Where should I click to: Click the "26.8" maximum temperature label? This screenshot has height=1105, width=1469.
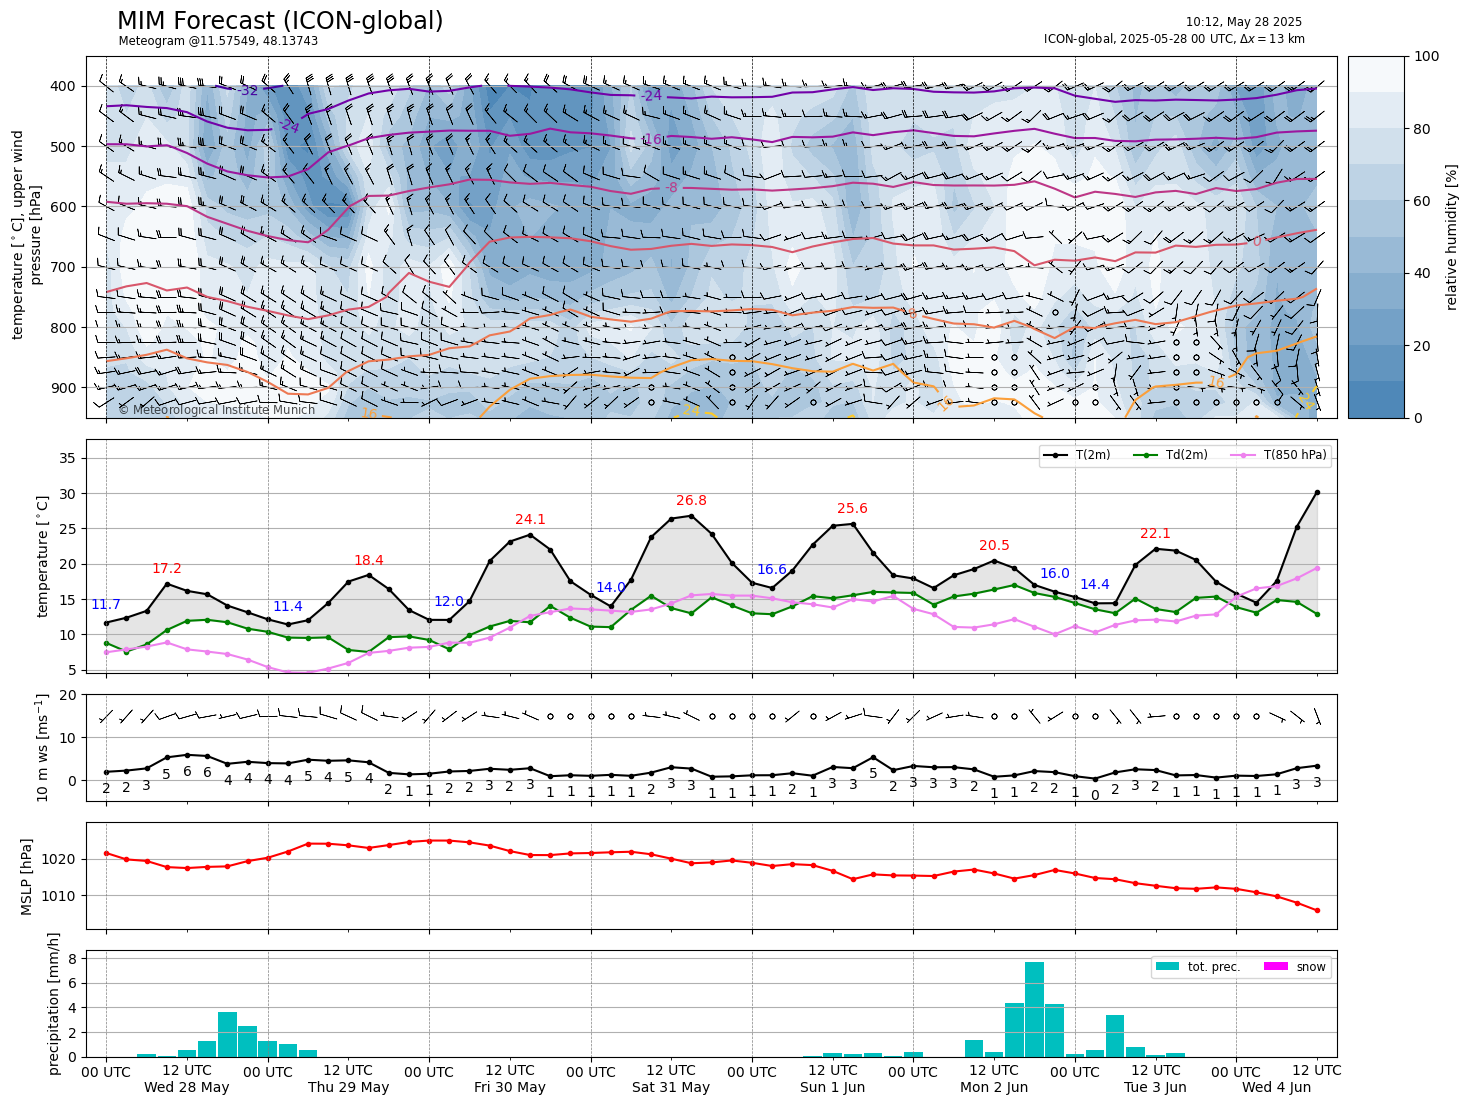click(x=692, y=501)
